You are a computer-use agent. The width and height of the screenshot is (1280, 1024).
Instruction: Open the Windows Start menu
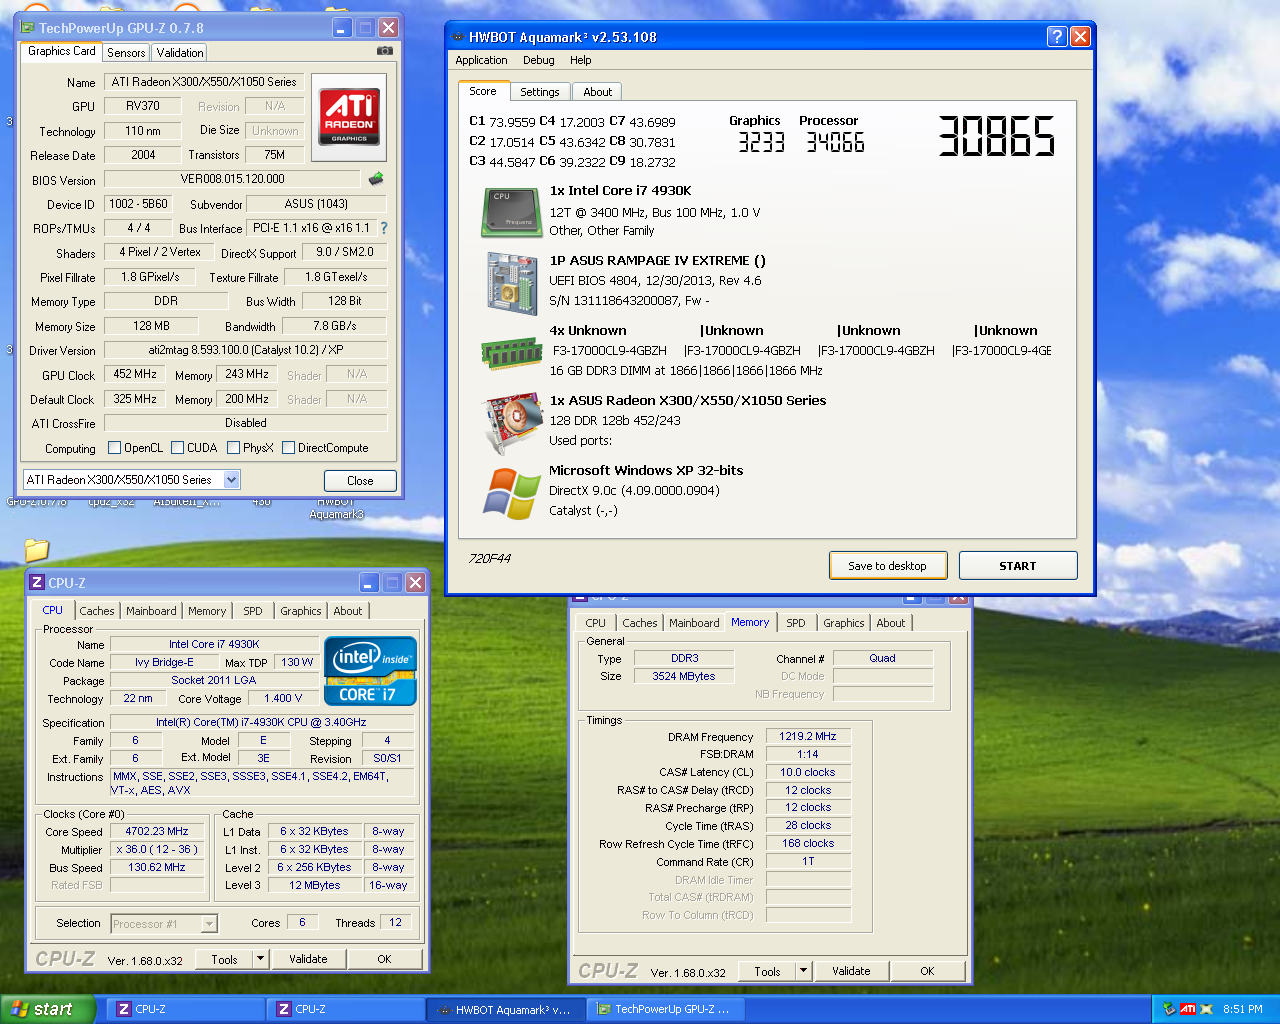48,1009
